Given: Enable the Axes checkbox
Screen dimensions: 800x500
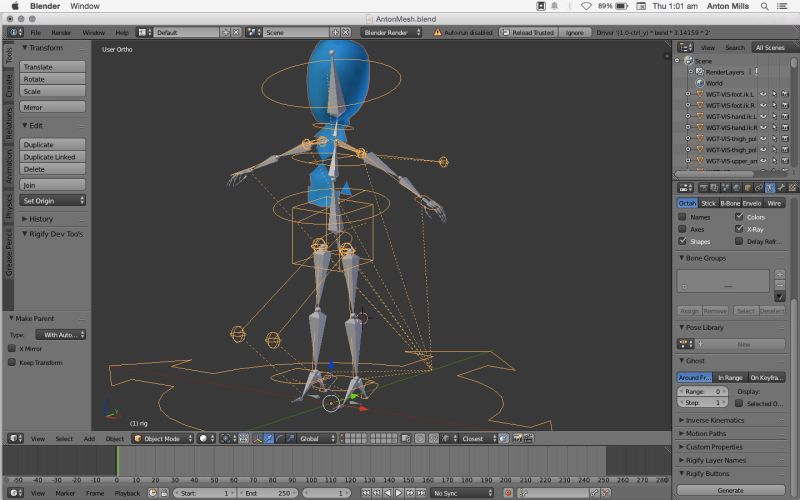Looking at the screenshot, I should tap(682, 229).
